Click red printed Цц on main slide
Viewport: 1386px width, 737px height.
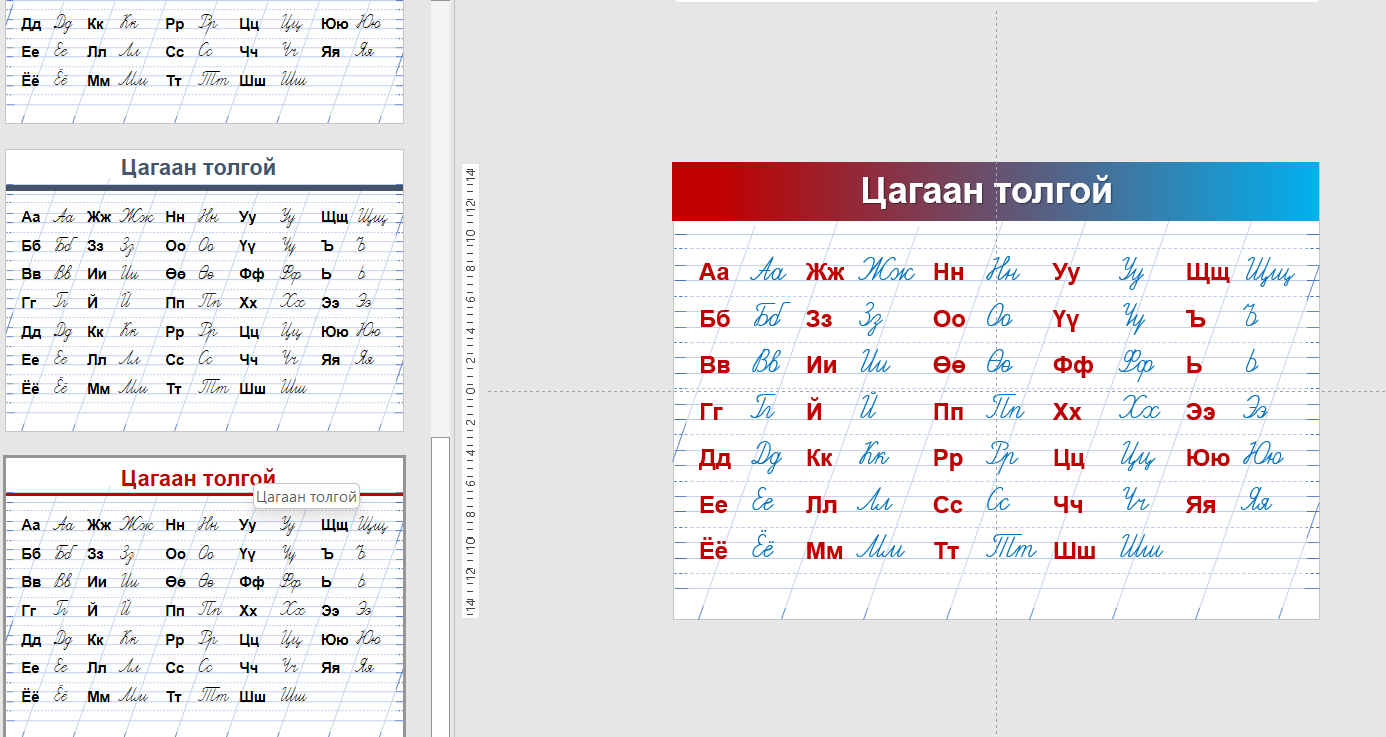point(1069,460)
